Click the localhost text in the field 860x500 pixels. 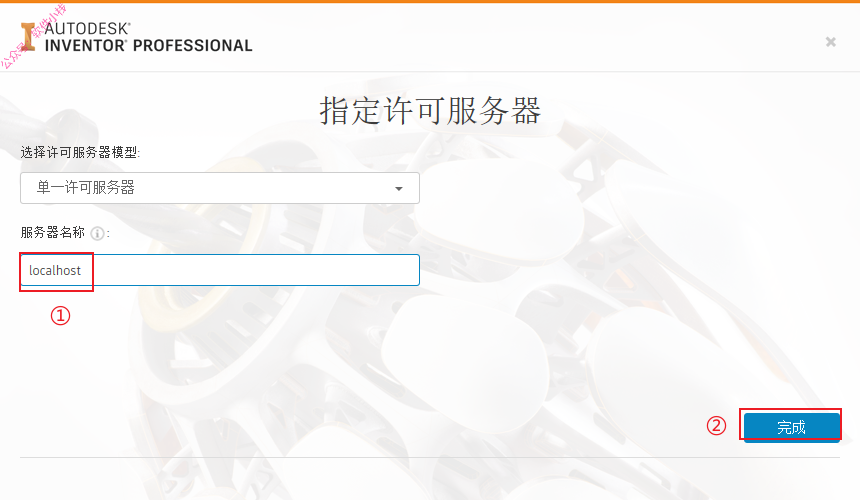point(55,270)
